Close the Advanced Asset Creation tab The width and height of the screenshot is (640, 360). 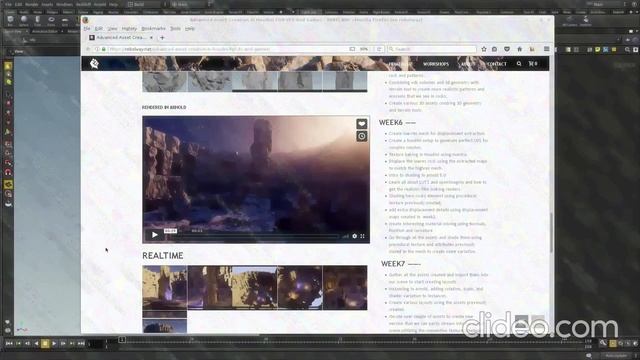click(x=151, y=38)
